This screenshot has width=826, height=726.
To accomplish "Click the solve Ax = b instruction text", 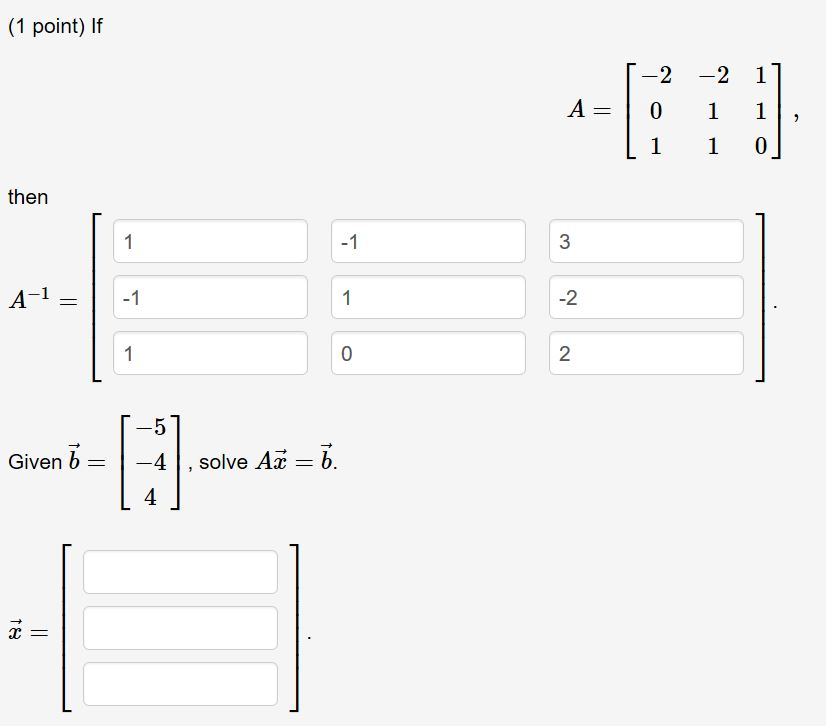I will point(267,461).
